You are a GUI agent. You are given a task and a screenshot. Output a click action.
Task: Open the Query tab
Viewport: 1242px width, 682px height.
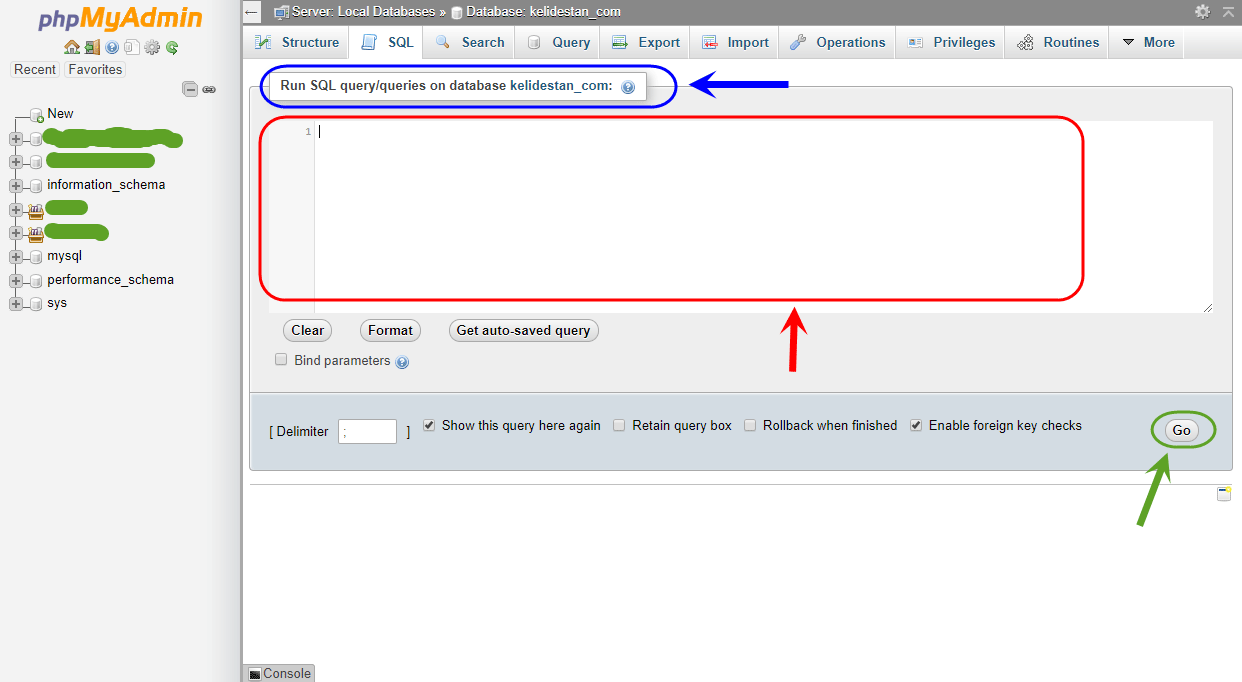558,42
